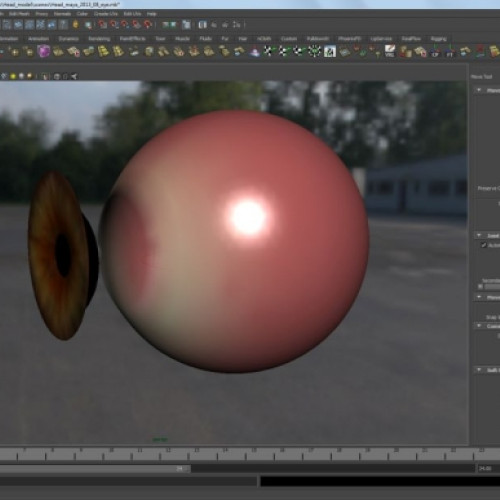Switch to the Animation shelf tab
This screenshot has height=500, width=500.
pos(38,39)
